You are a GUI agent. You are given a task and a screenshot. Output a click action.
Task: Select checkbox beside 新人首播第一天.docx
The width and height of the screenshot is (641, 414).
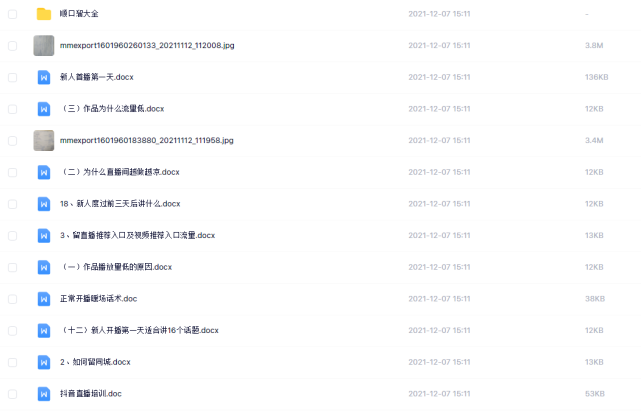[13, 77]
